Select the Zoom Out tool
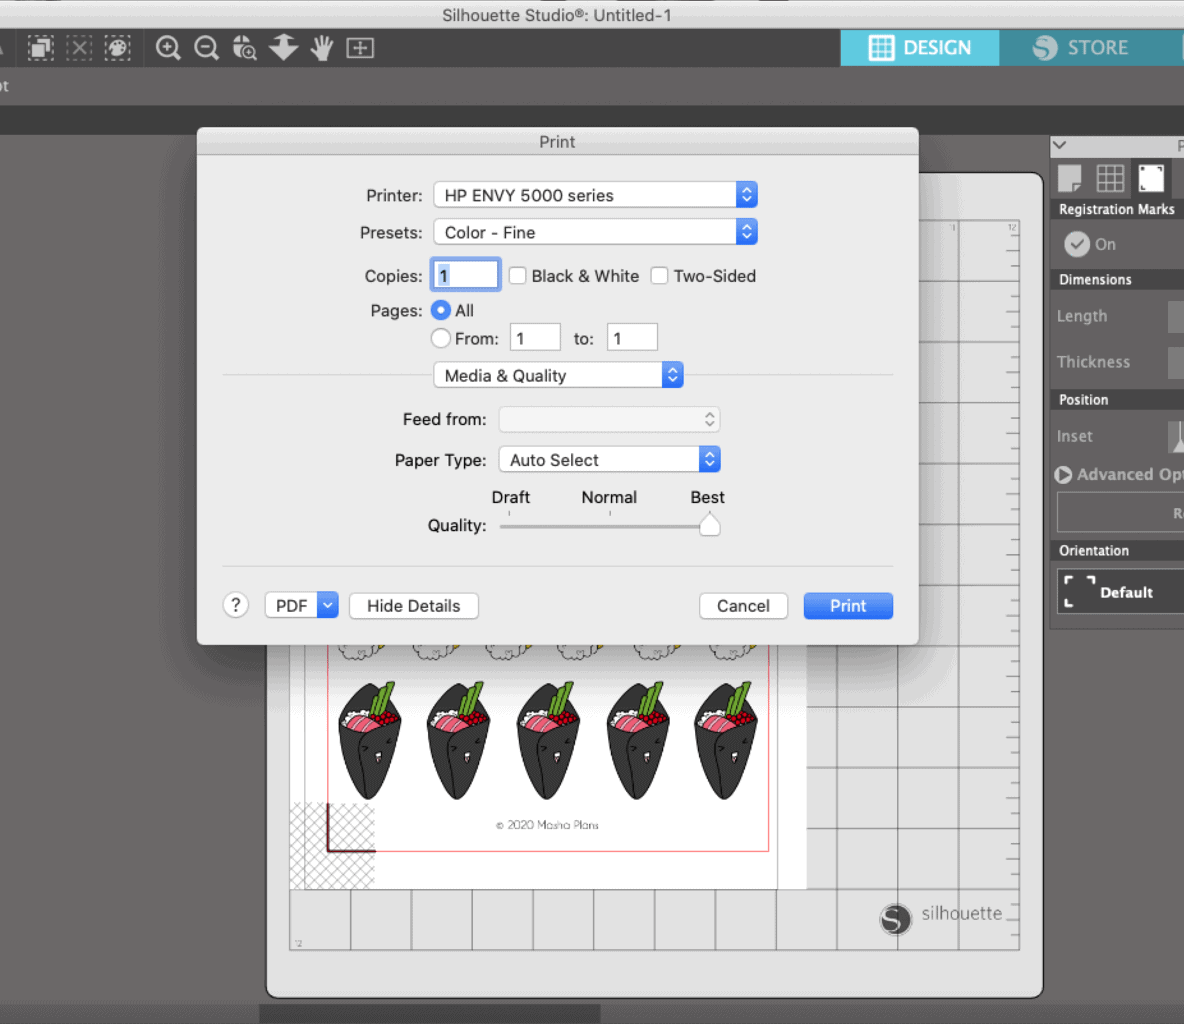This screenshot has width=1184, height=1024. click(206, 47)
